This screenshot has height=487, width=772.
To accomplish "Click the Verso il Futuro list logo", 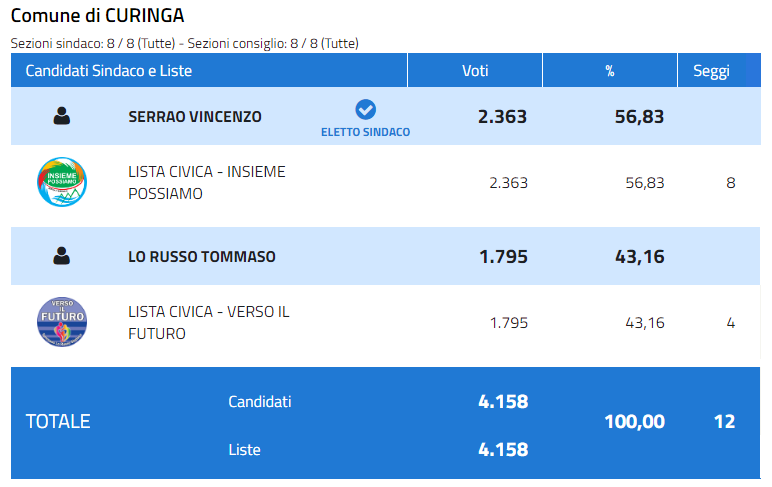I will click(62, 322).
